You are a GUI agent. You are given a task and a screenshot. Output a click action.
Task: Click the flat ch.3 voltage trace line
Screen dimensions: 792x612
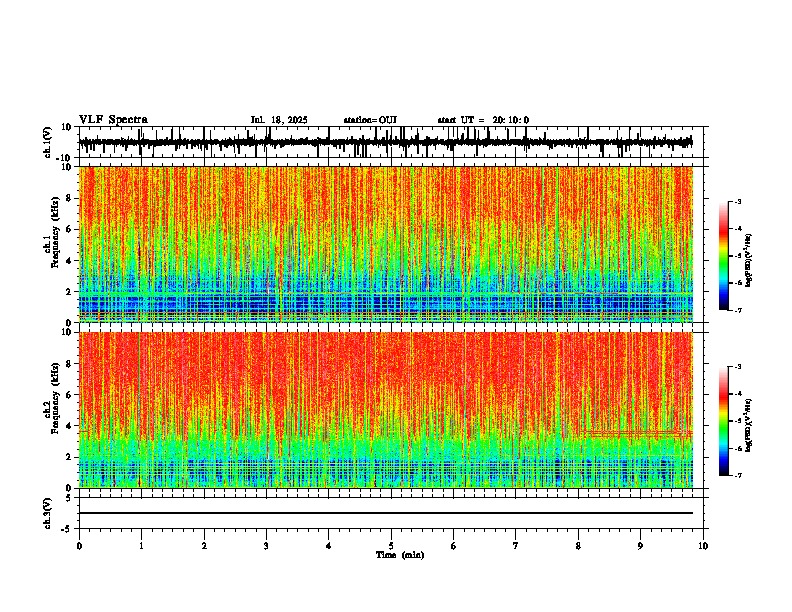386,513
